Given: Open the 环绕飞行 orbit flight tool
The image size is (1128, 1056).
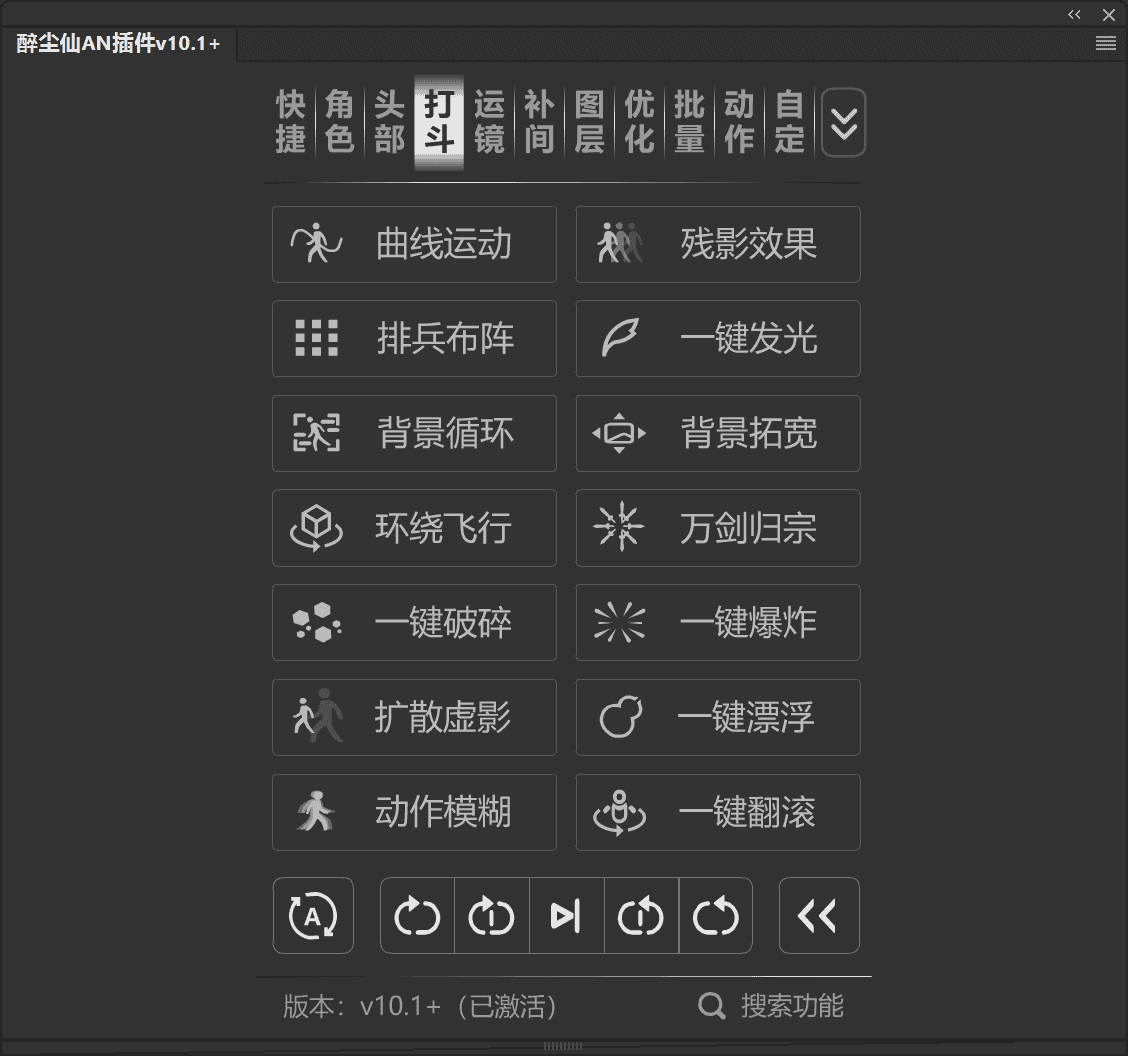Looking at the screenshot, I should tap(414, 528).
